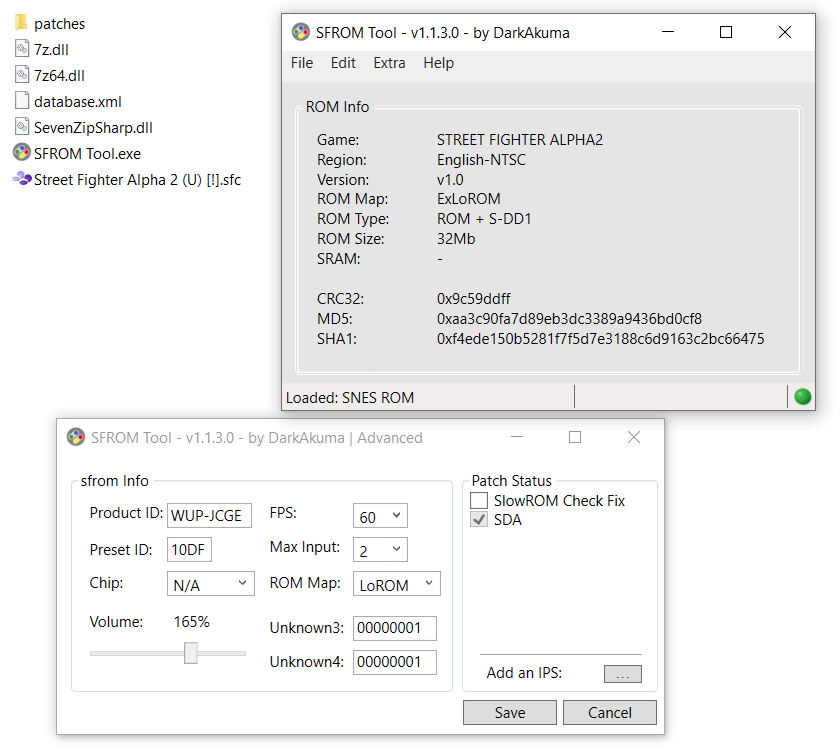Click the Save button
840x755 pixels.
click(509, 712)
